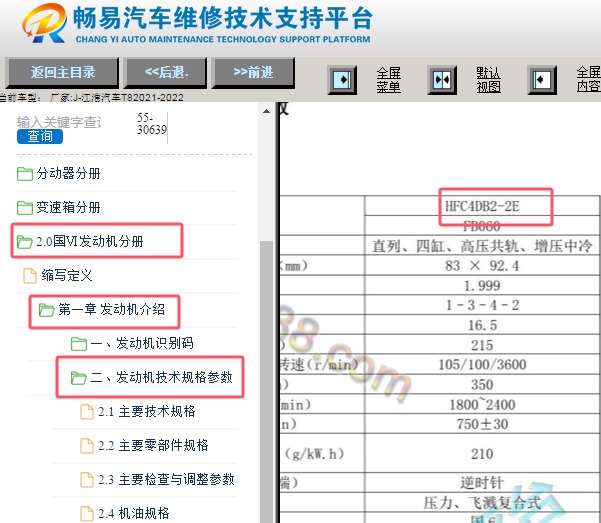Screen dimensions: 601x523
Task: Select the 默认视图 text label
Action: (488, 80)
